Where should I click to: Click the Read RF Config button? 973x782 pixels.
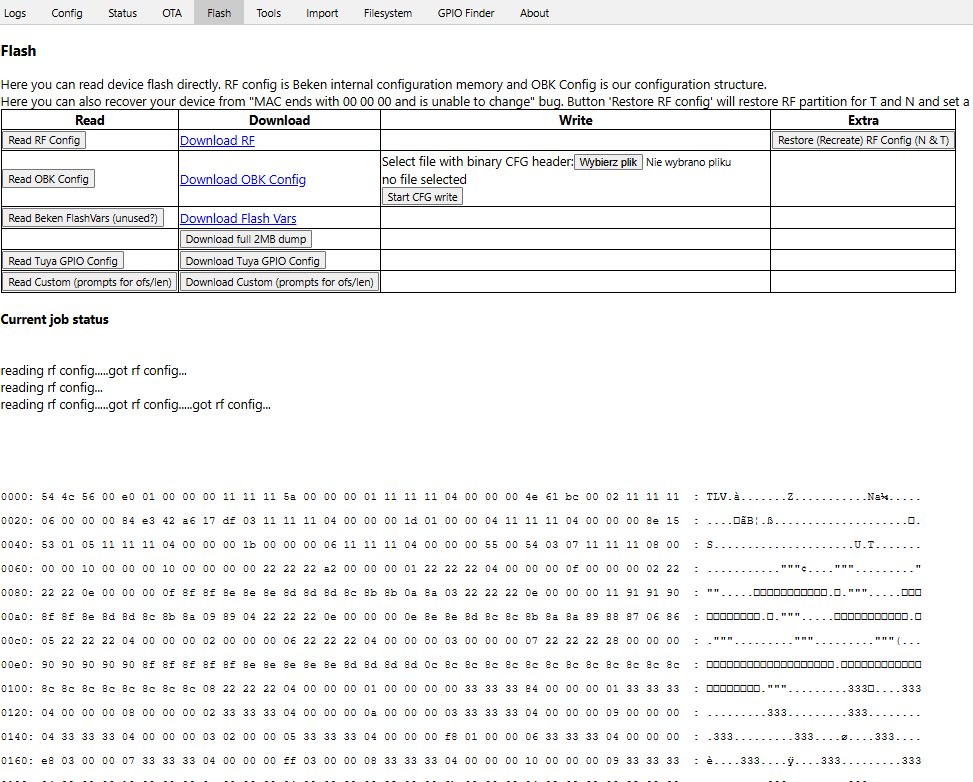[44, 140]
